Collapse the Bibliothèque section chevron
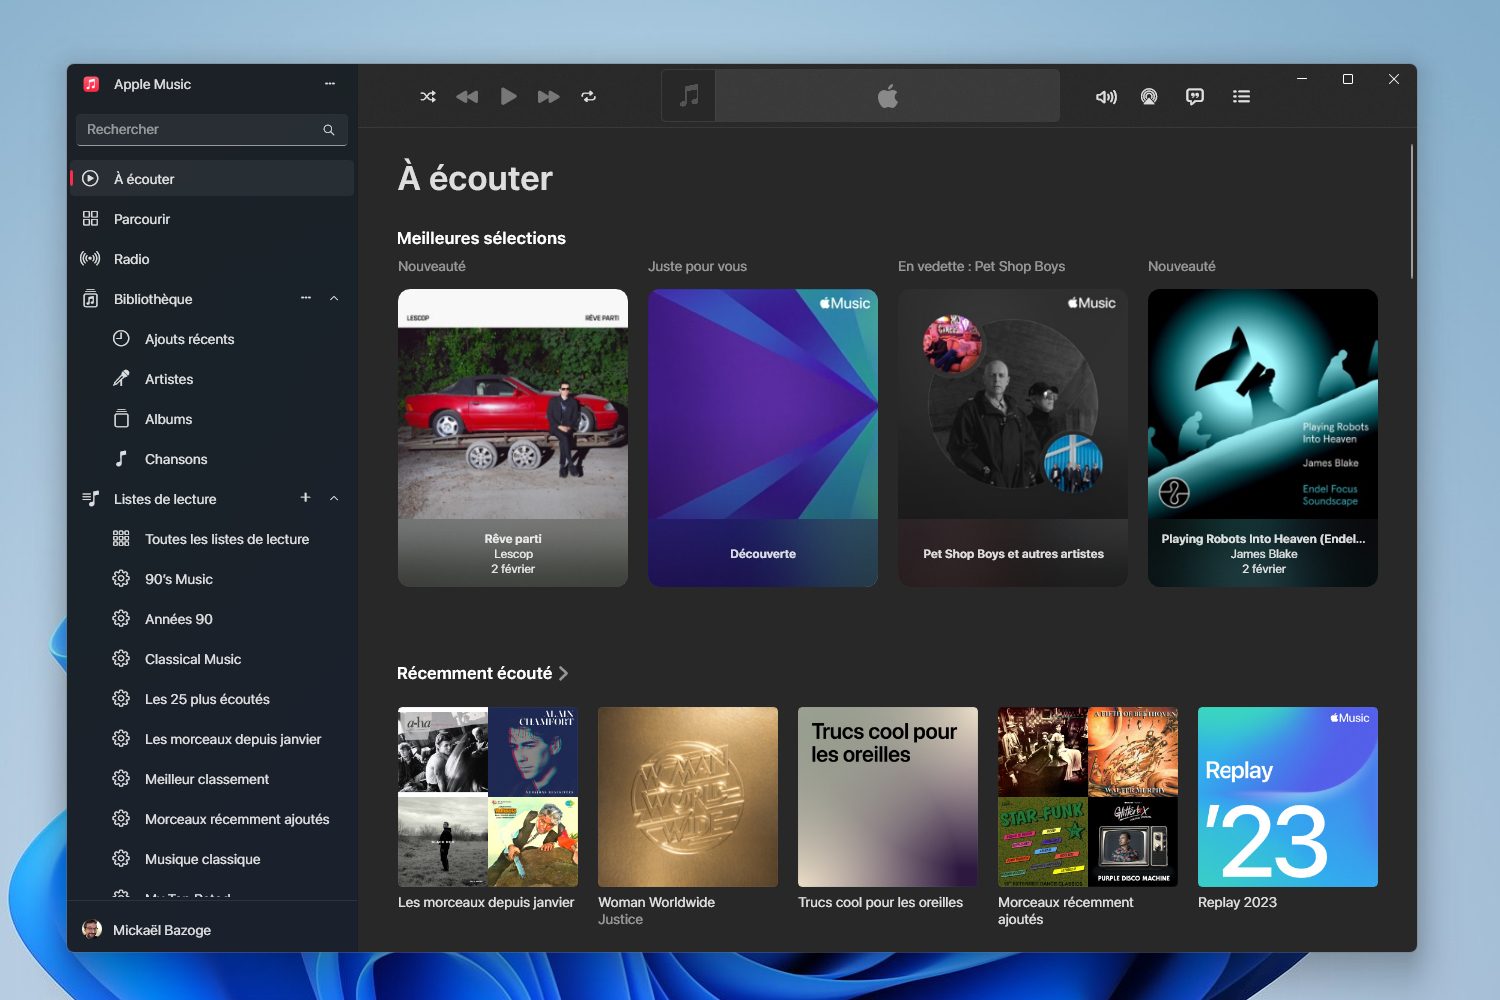The image size is (1500, 1000). click(x=334, y=299)
